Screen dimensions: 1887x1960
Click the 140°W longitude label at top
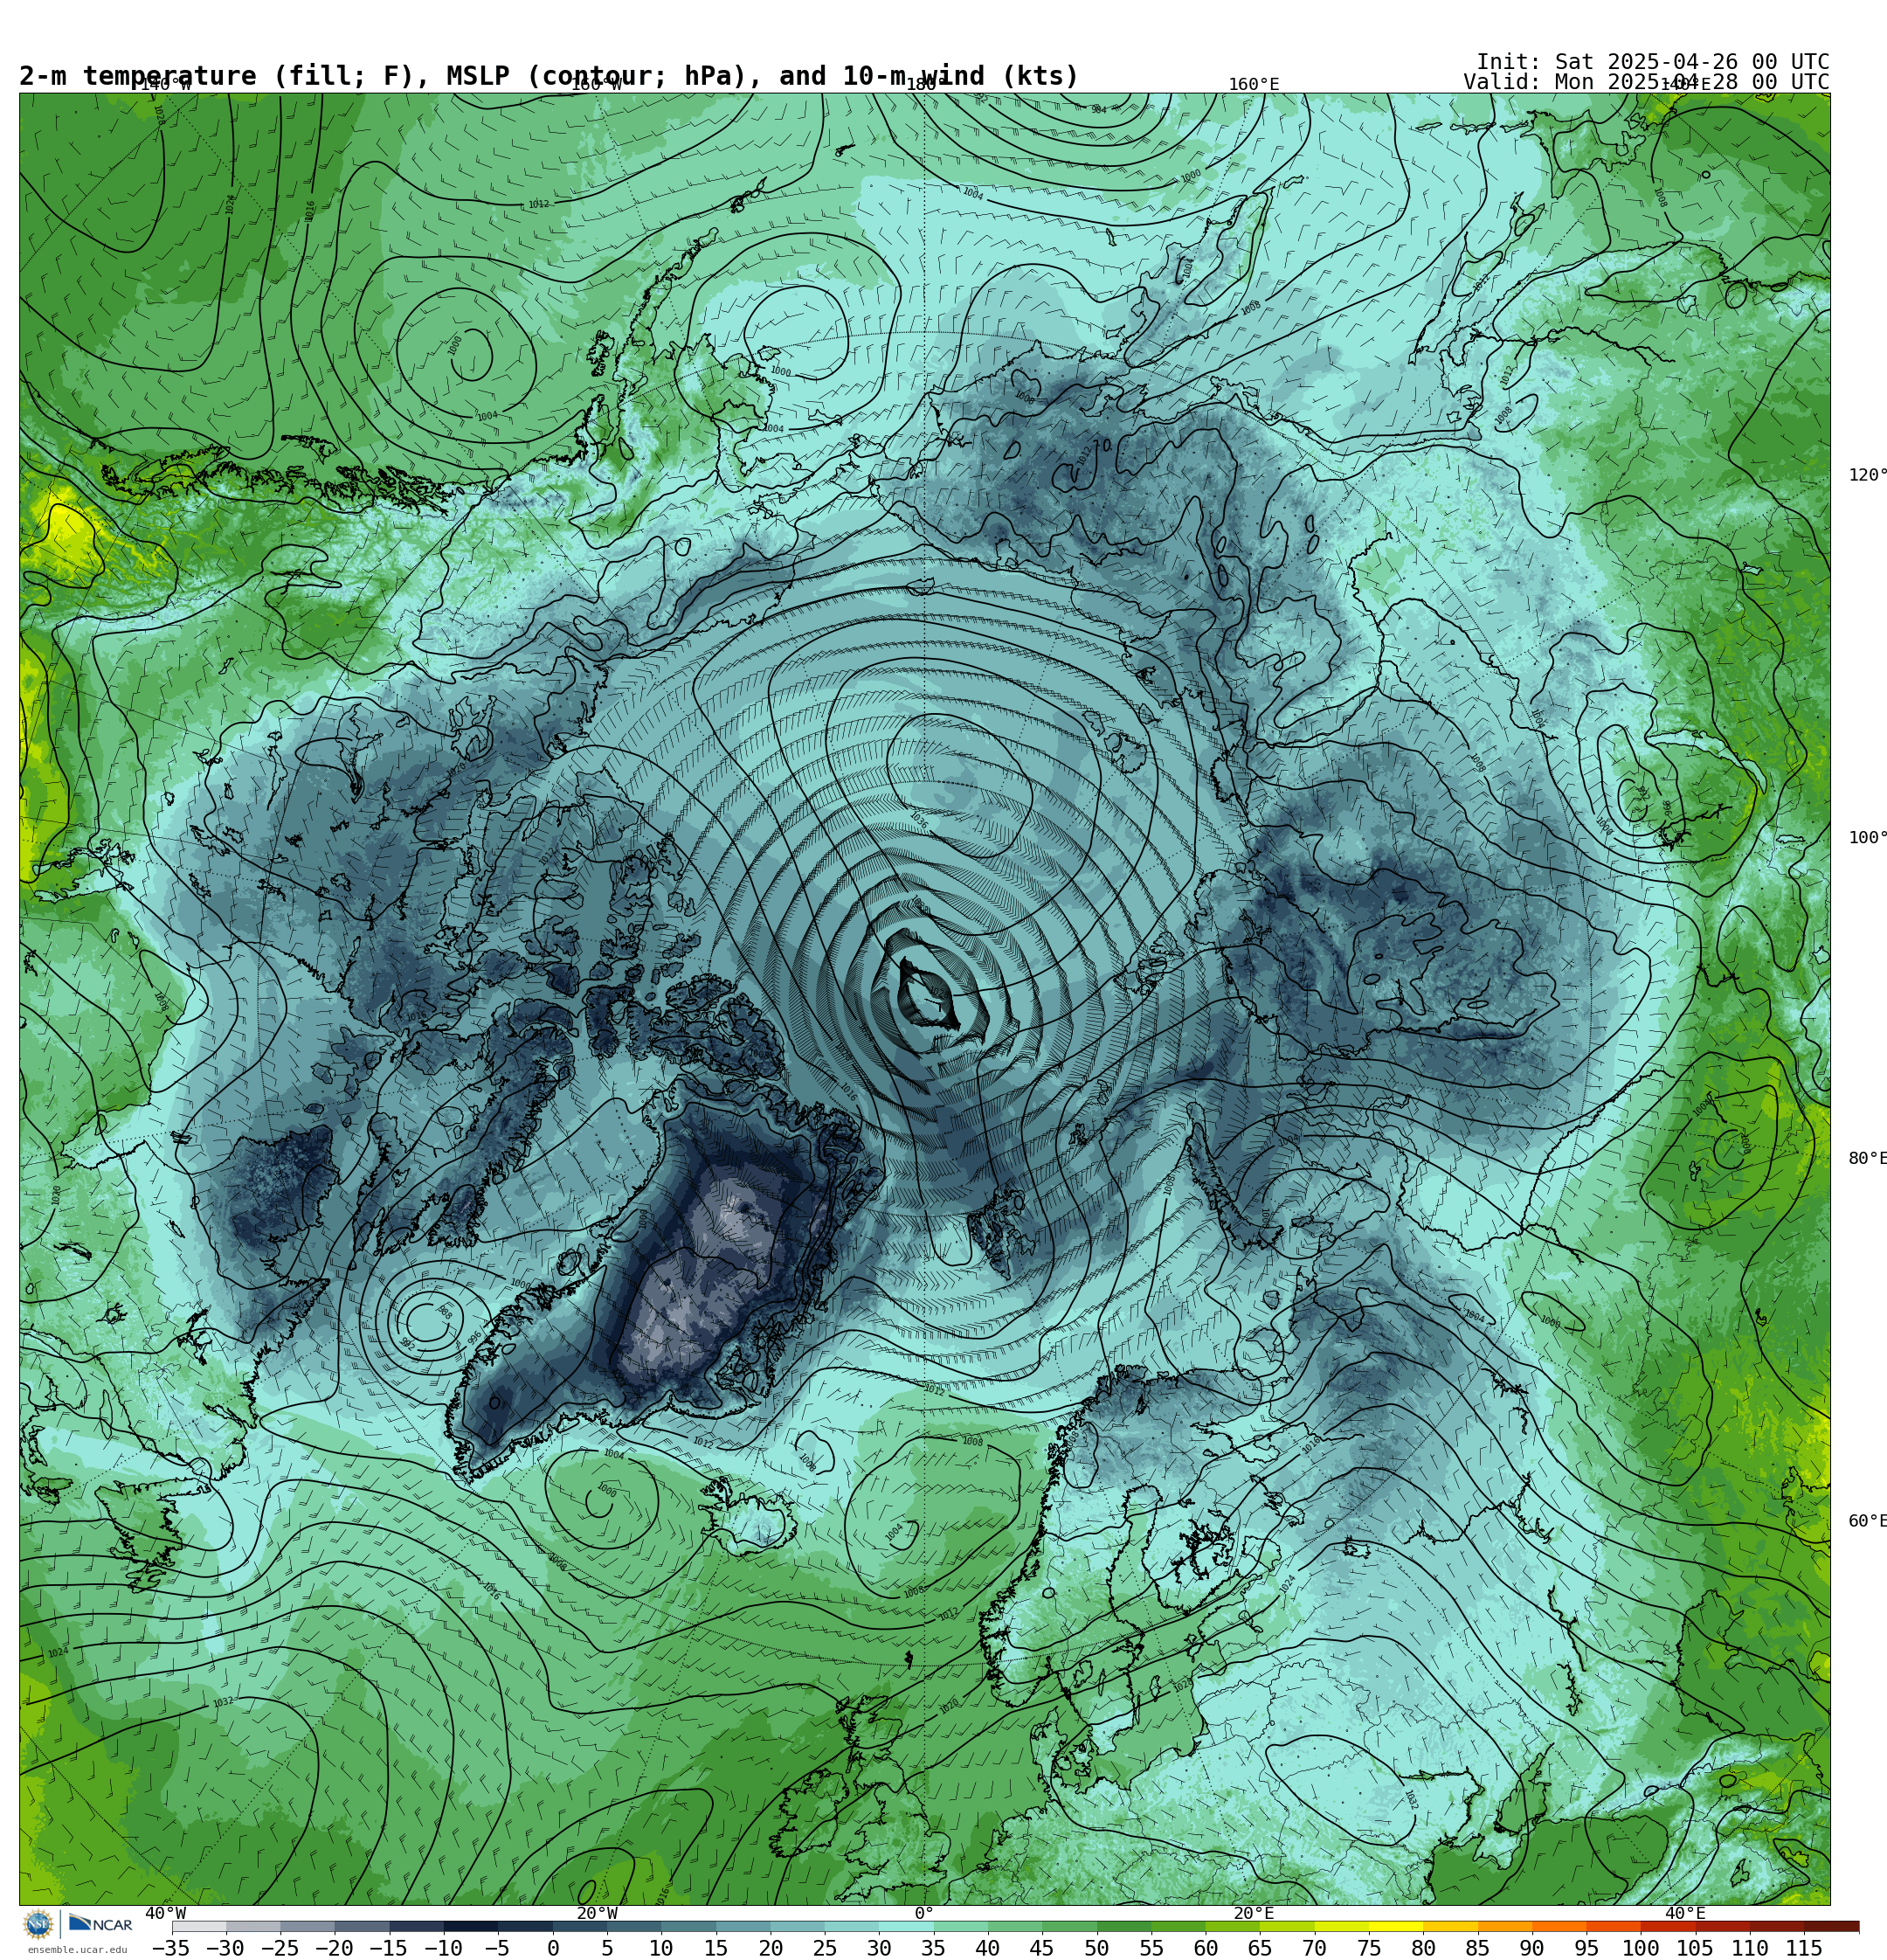coord(165,85)
